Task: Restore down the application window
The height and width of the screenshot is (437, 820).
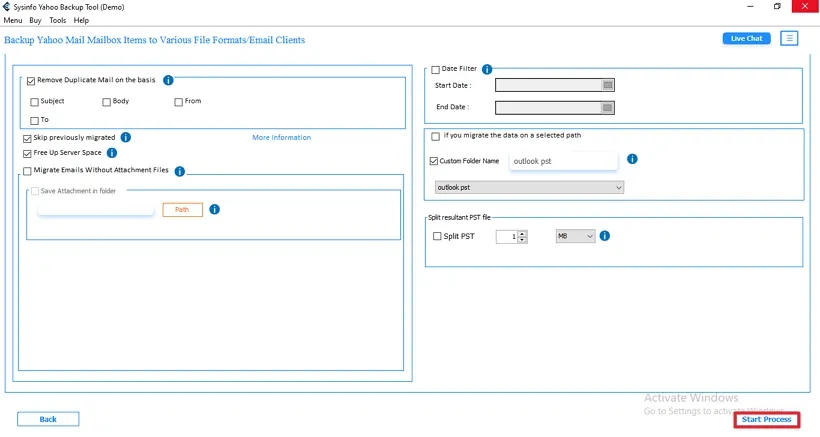Action: [x=777, y=6]
